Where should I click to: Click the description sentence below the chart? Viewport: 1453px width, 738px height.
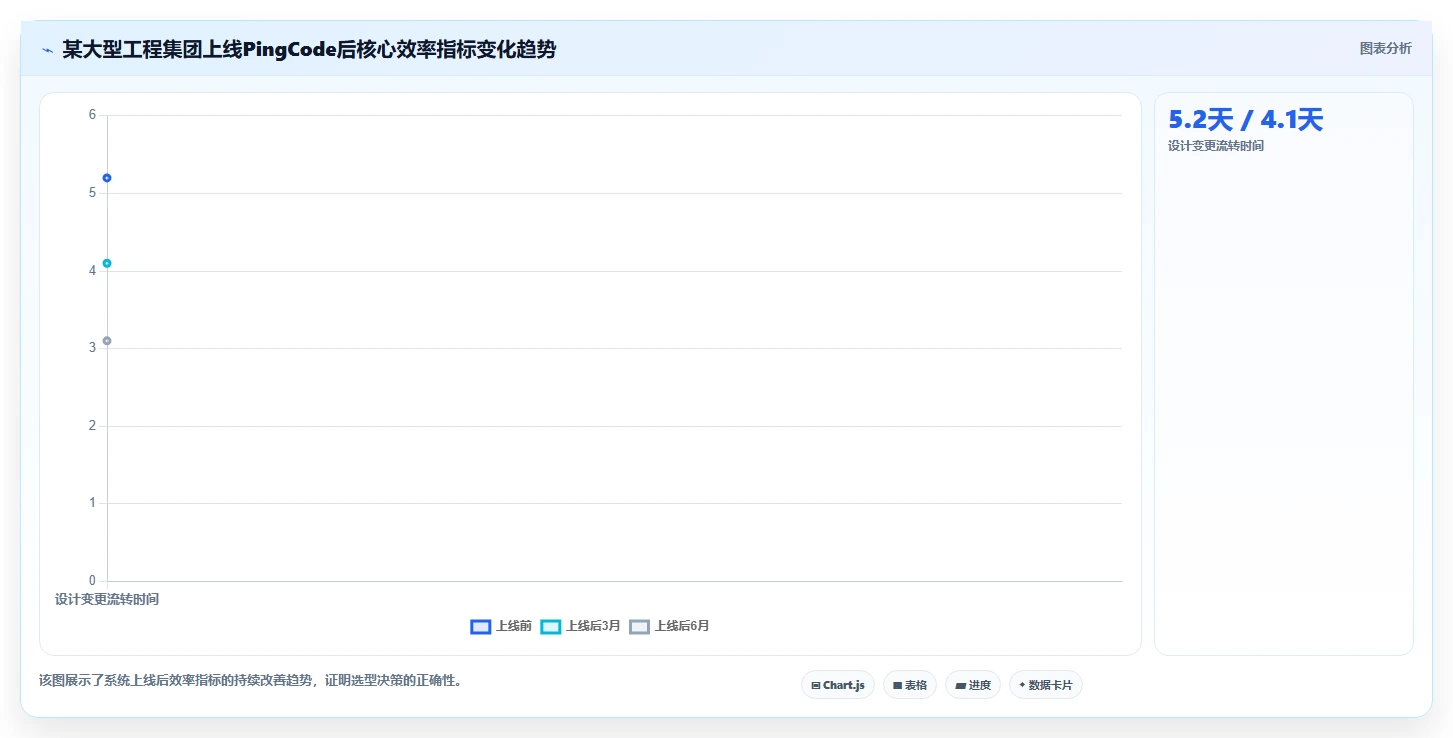(x=250, y=681)
